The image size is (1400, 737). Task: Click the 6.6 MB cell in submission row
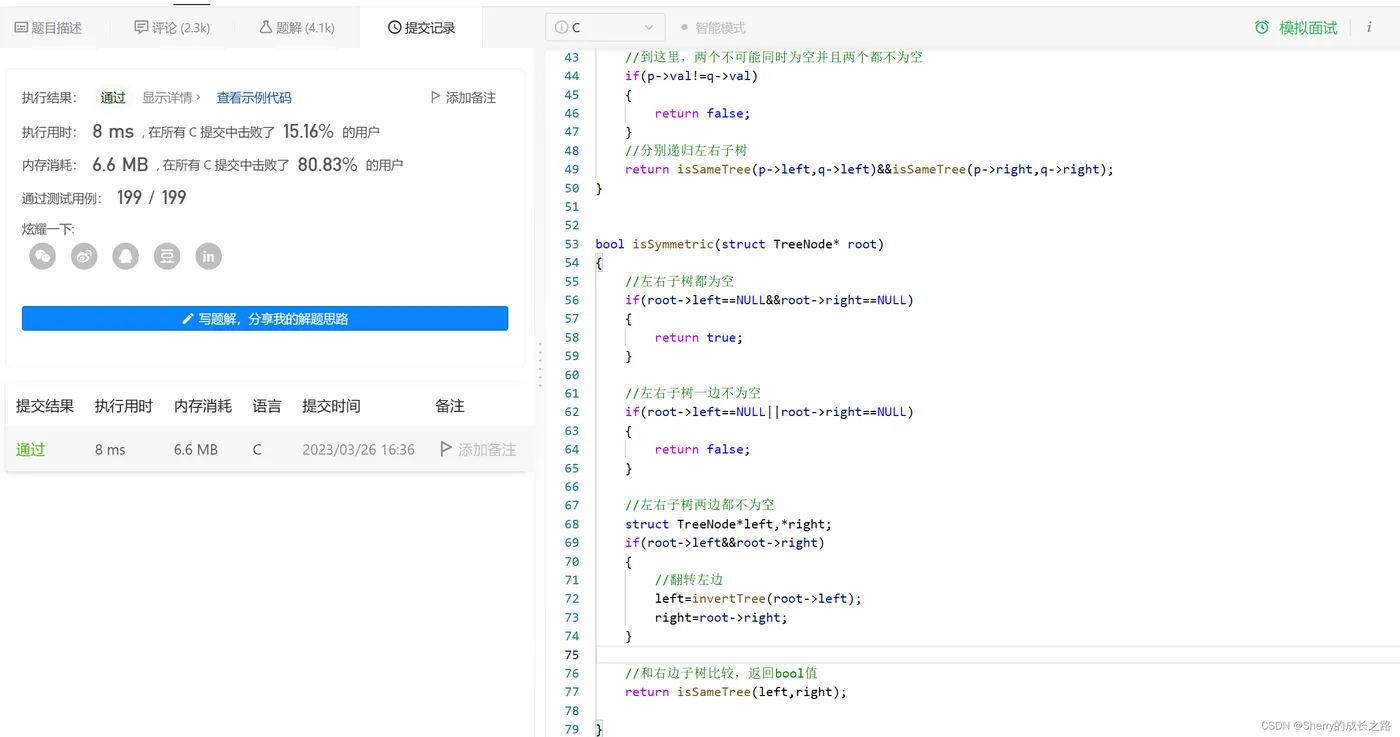(196, 450)
